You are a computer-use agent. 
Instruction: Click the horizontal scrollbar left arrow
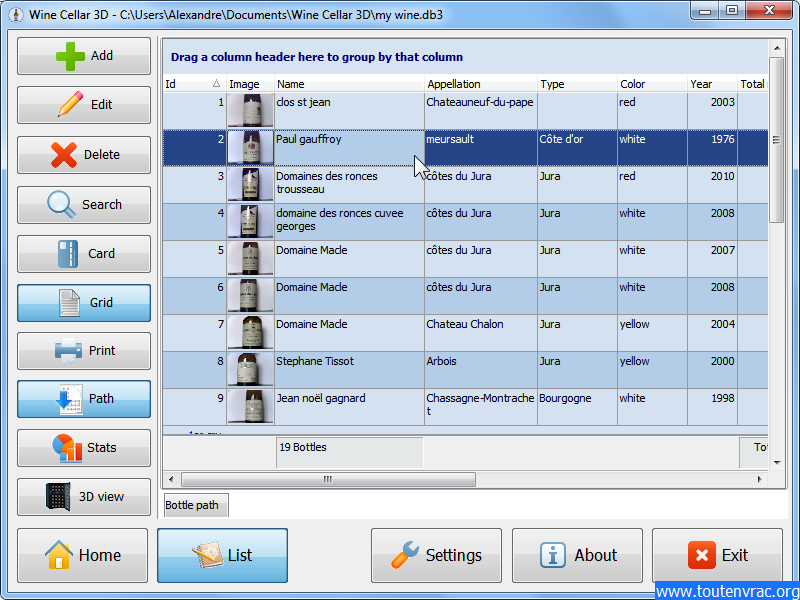click(171, 479)
